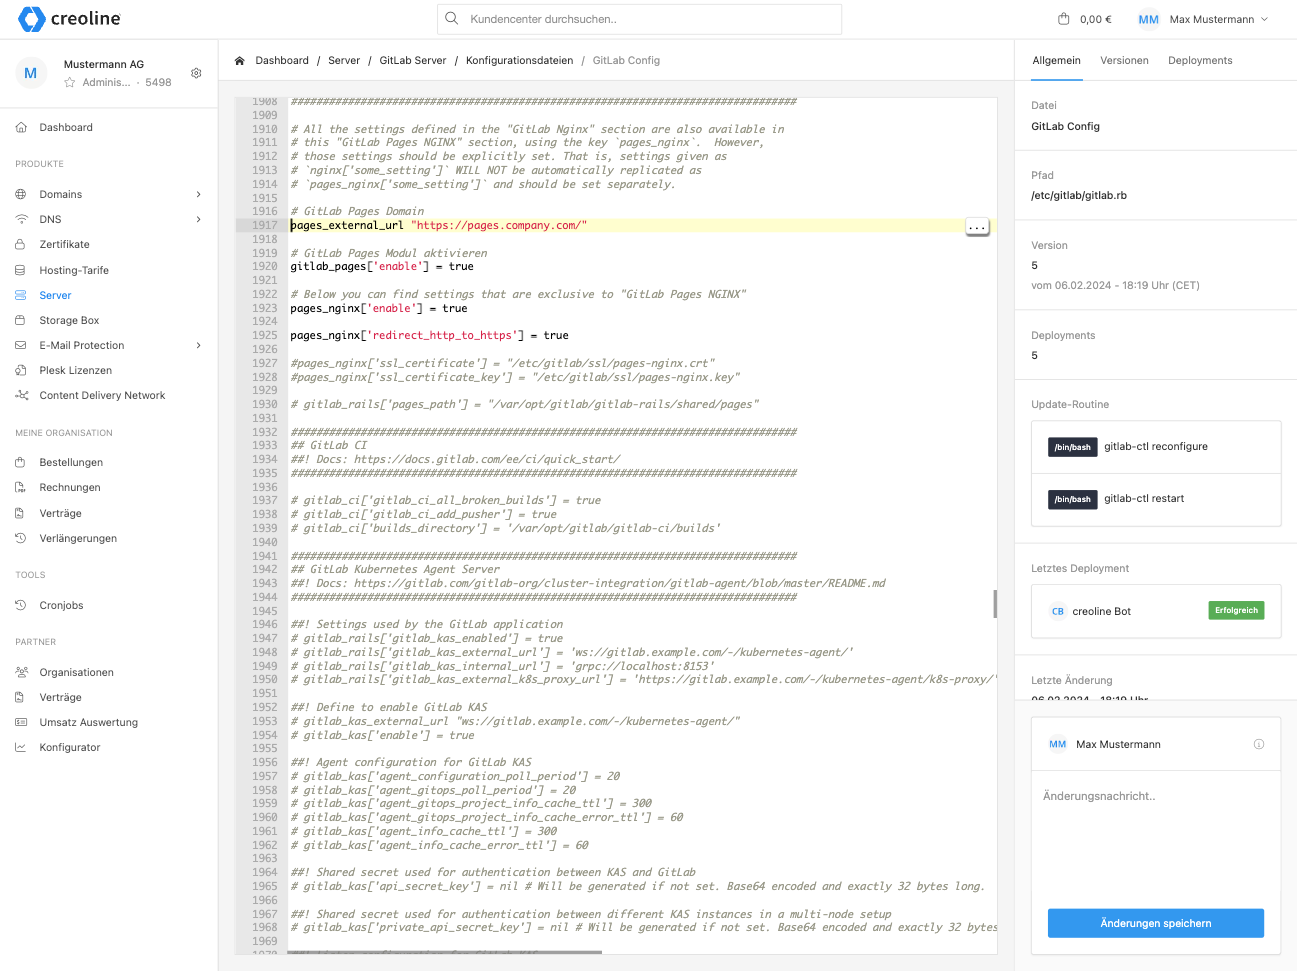Focus the Kundencenter durchsuchen search field
This screenshot has width=1297, height=971.
(x=639, y=19)
